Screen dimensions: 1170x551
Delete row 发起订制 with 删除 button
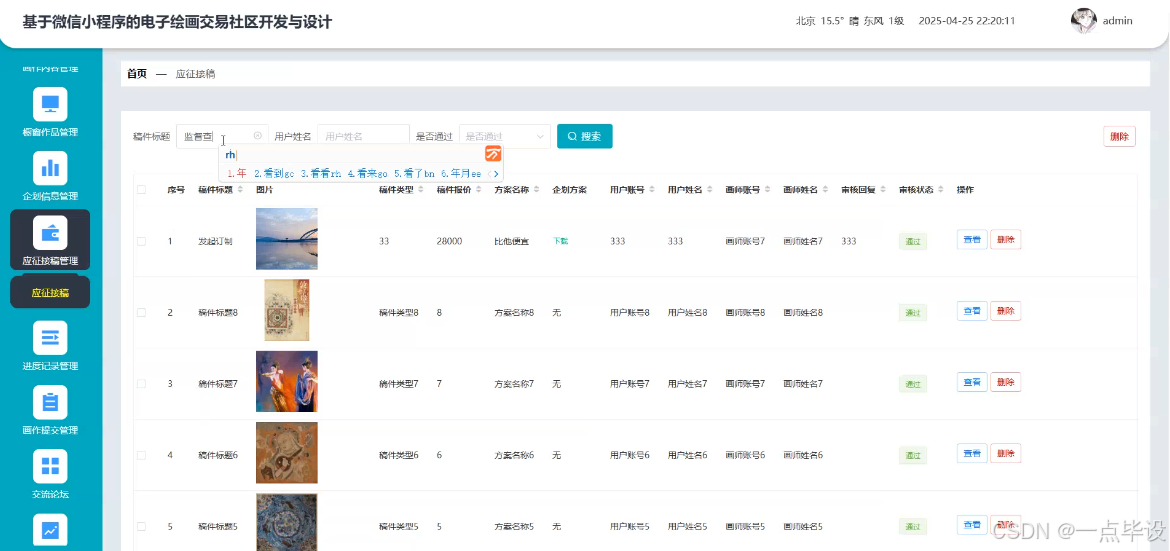click(1006, 240)
